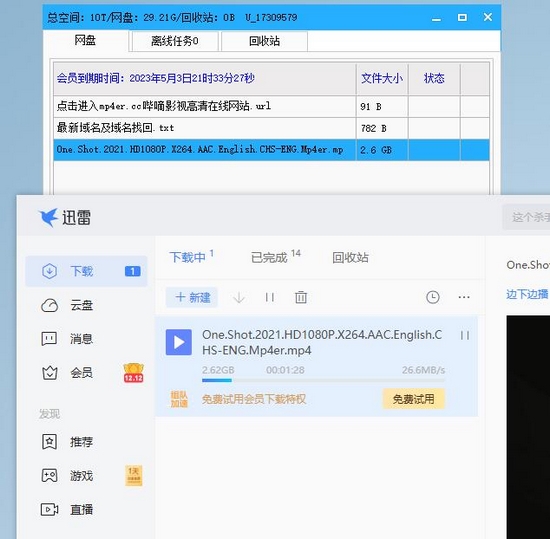Click the trash delete icon in toolbar
Image resolution: width=550 pixels, height=539 pixels.
(301, 297)
